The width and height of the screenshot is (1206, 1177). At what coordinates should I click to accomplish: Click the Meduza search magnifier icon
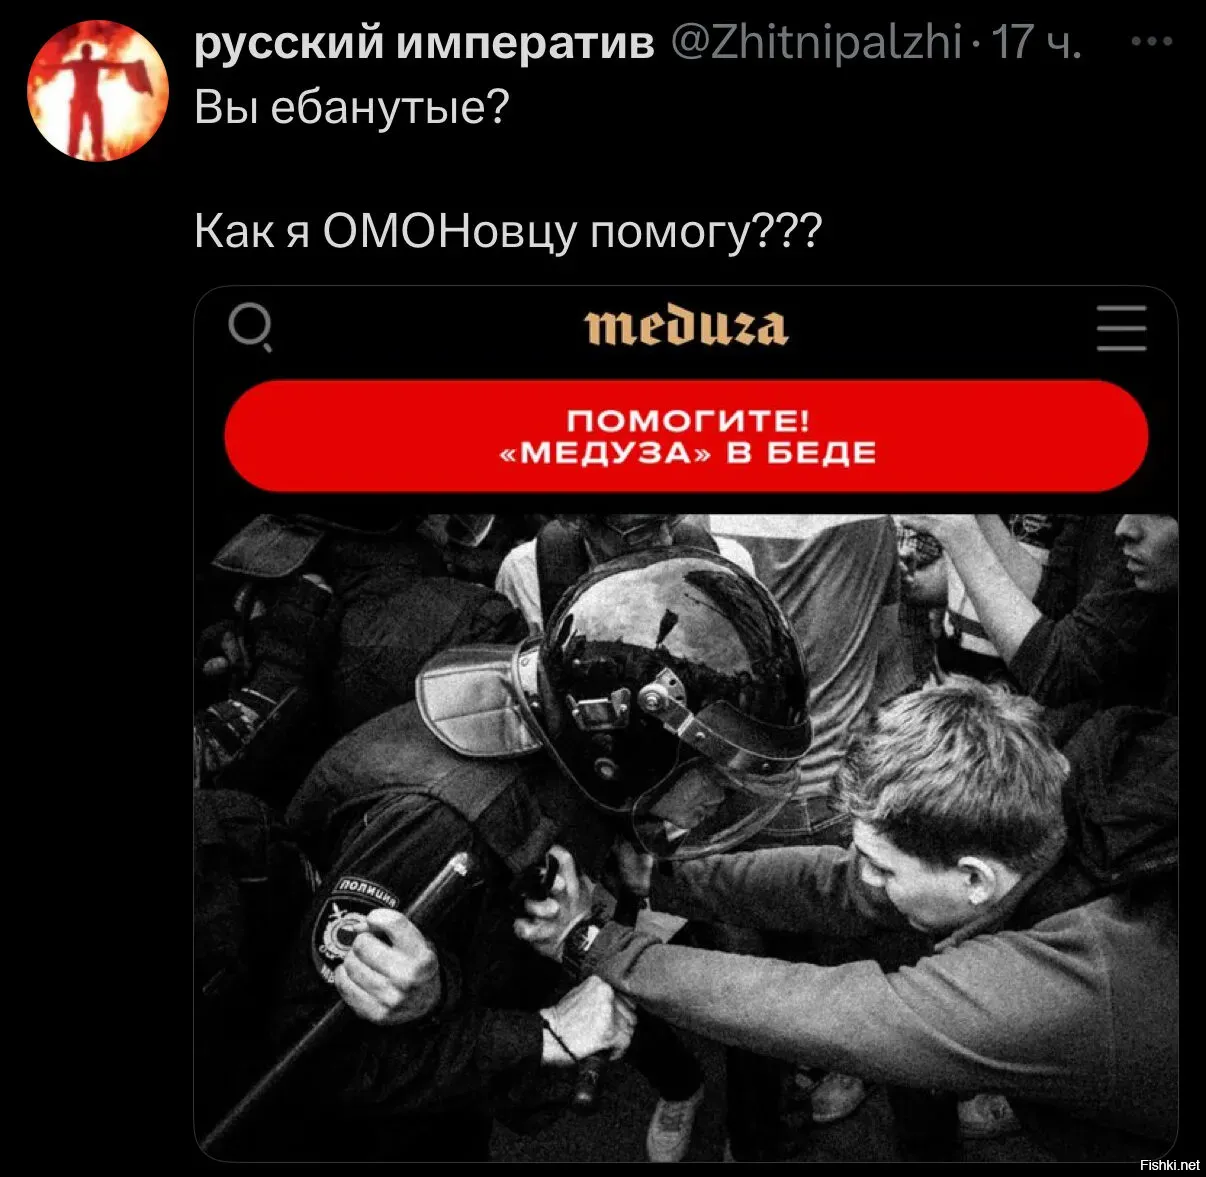coord(251,328)
